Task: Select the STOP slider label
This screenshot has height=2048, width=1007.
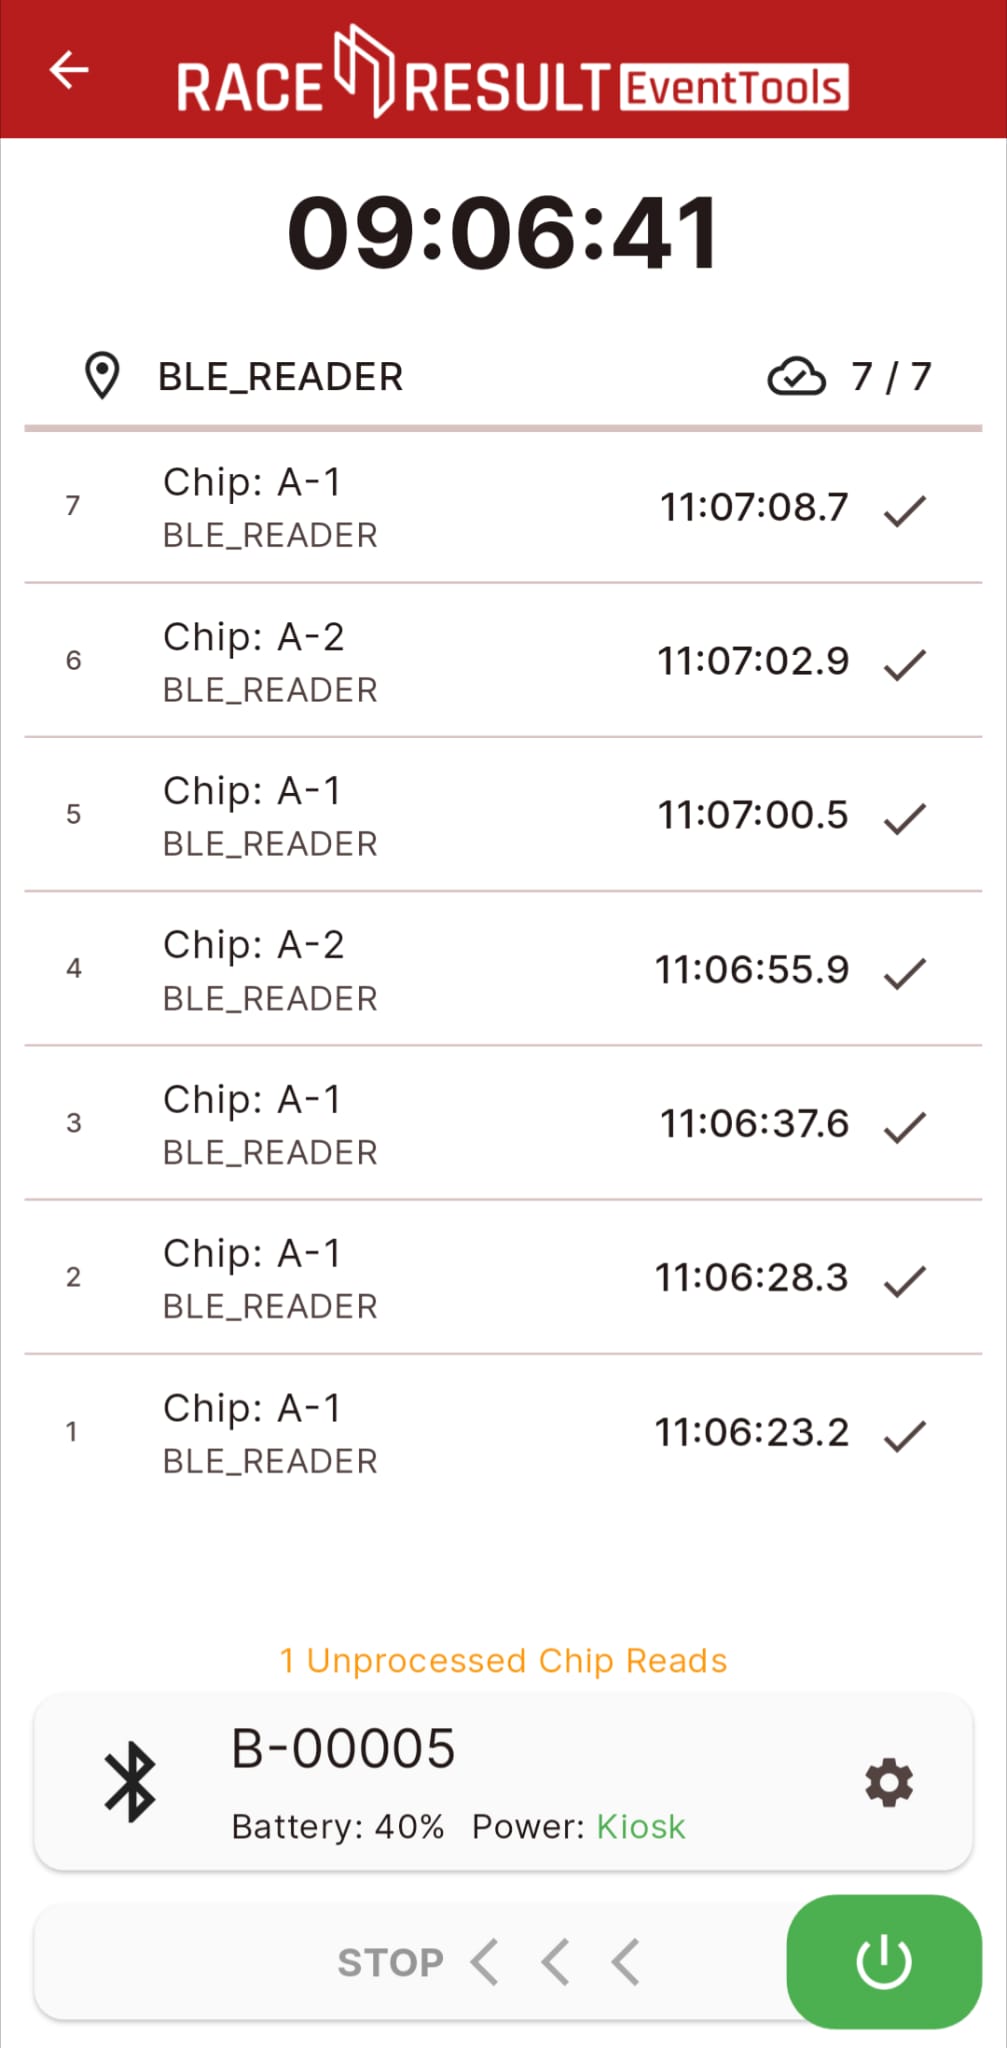Action: (x=390, y=1962)
